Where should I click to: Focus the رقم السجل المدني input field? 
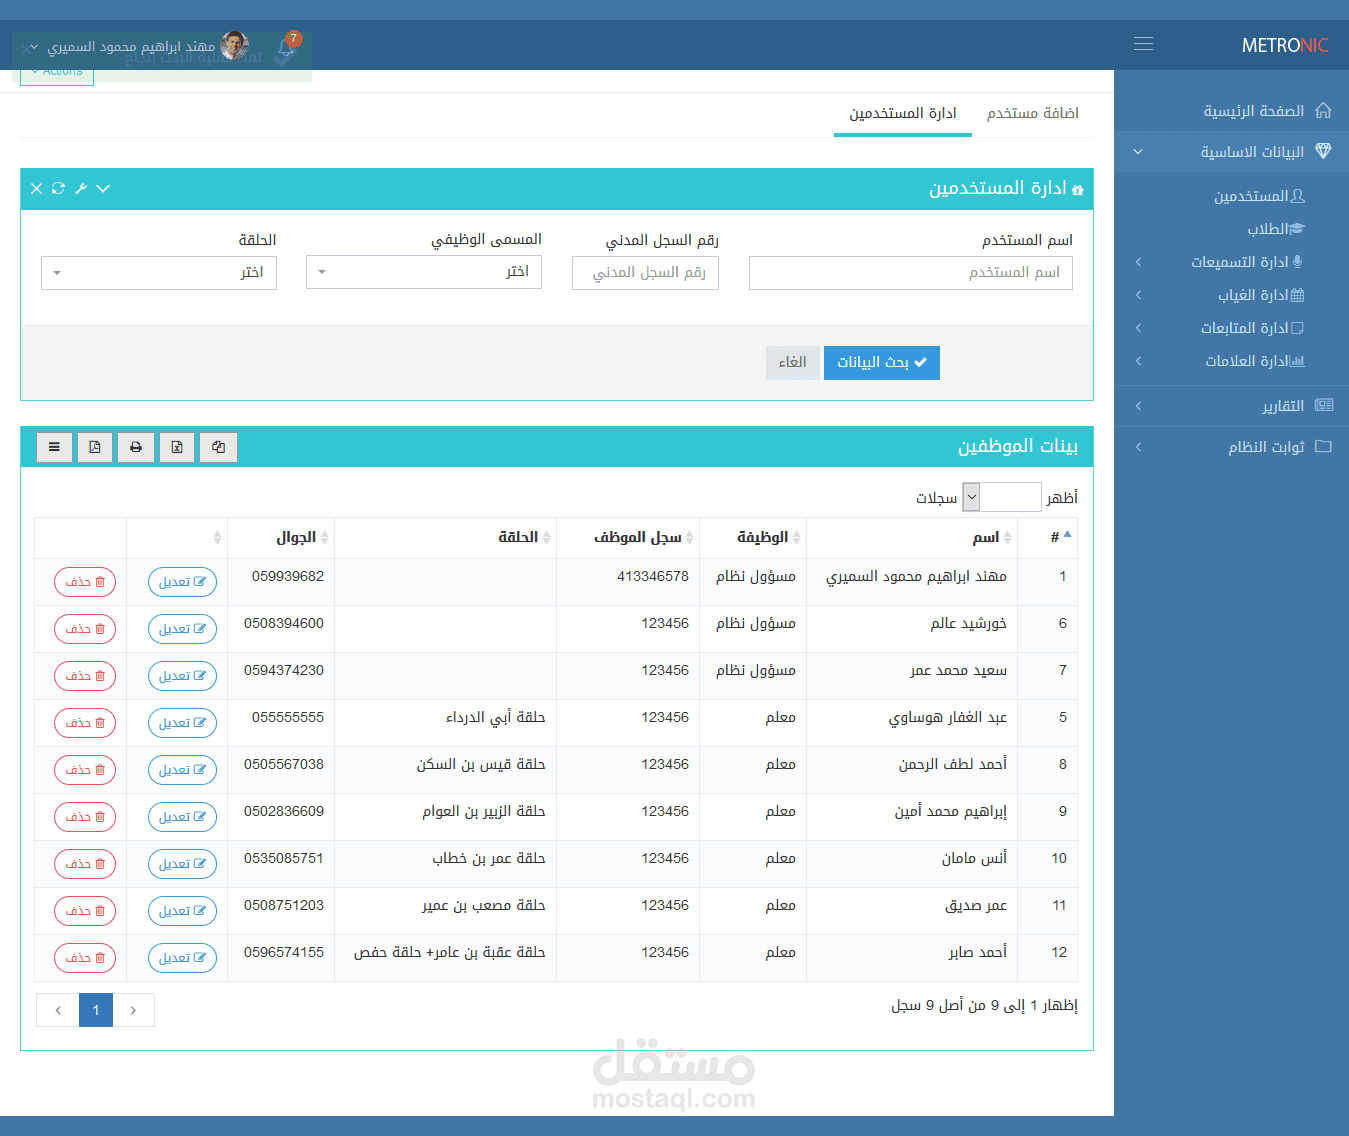(x=645, y=273)
